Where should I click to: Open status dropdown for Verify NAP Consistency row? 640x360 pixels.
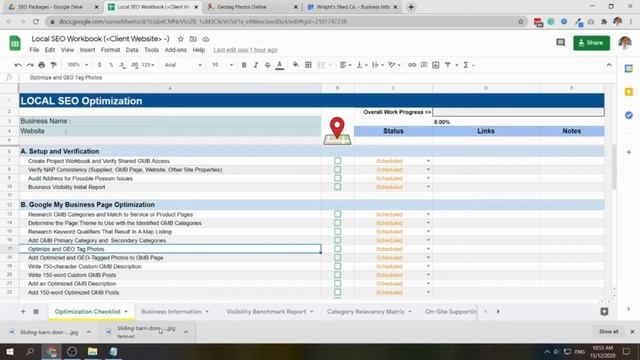pos(428,169)
